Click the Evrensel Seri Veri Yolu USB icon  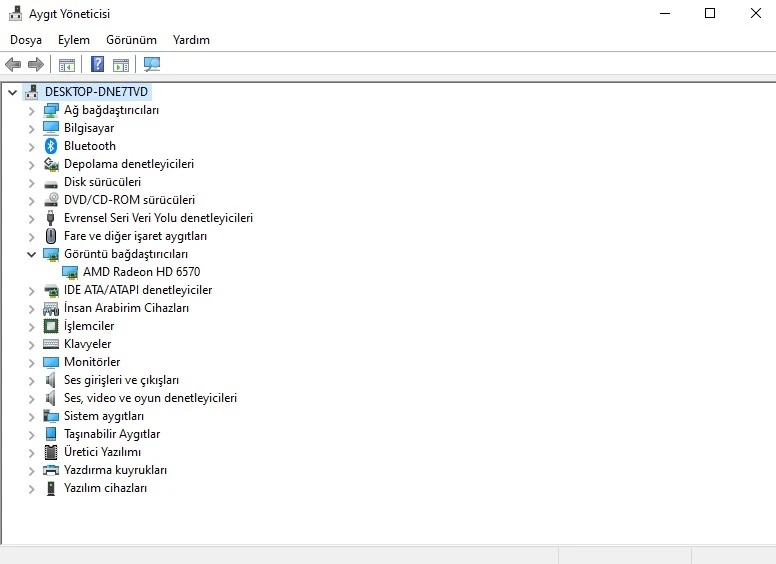[50, 218]
